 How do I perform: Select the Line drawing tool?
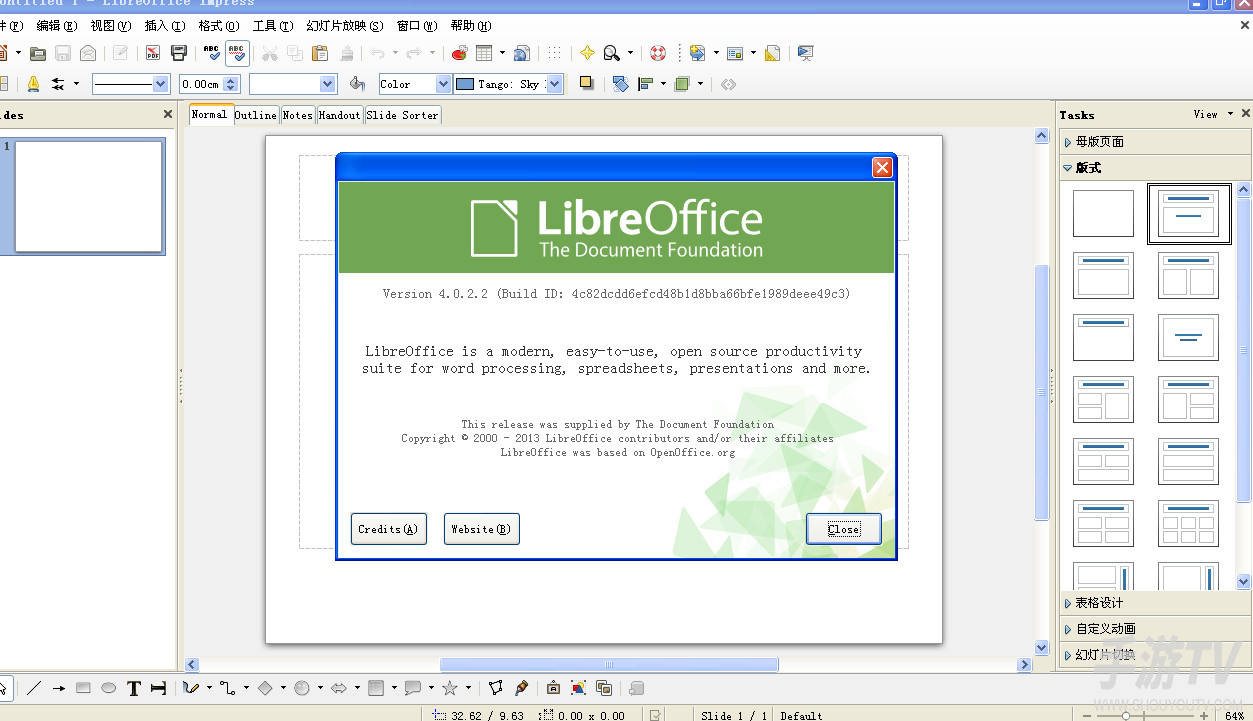coord(34,688)
